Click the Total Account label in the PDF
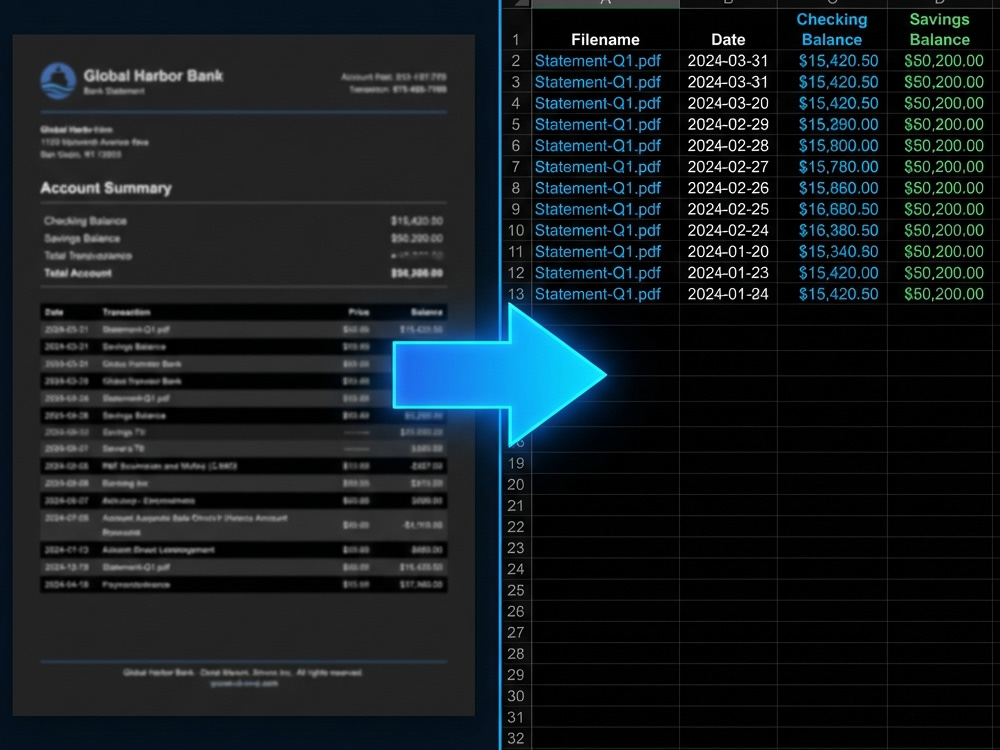 [78, 273]
